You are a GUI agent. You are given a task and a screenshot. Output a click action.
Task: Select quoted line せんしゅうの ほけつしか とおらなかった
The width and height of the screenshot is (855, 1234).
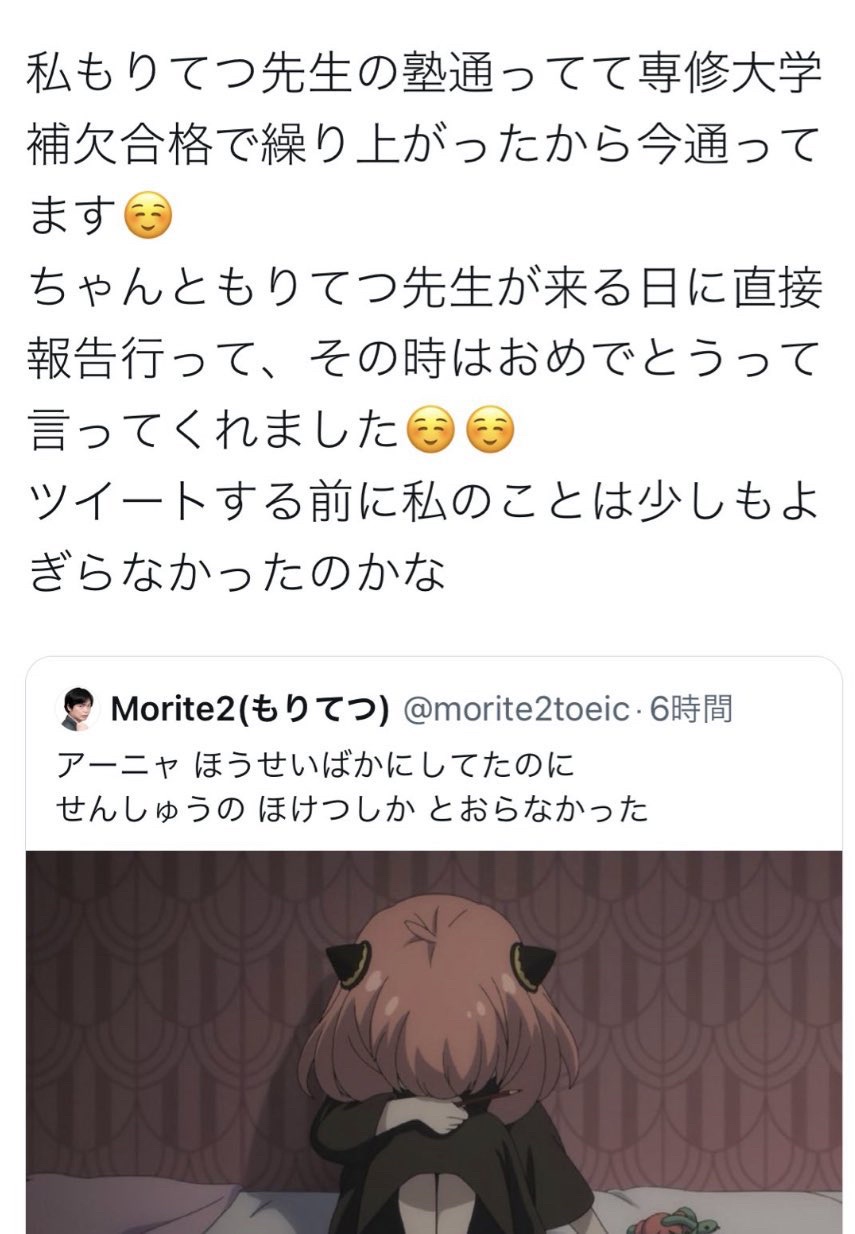(352, 809)
